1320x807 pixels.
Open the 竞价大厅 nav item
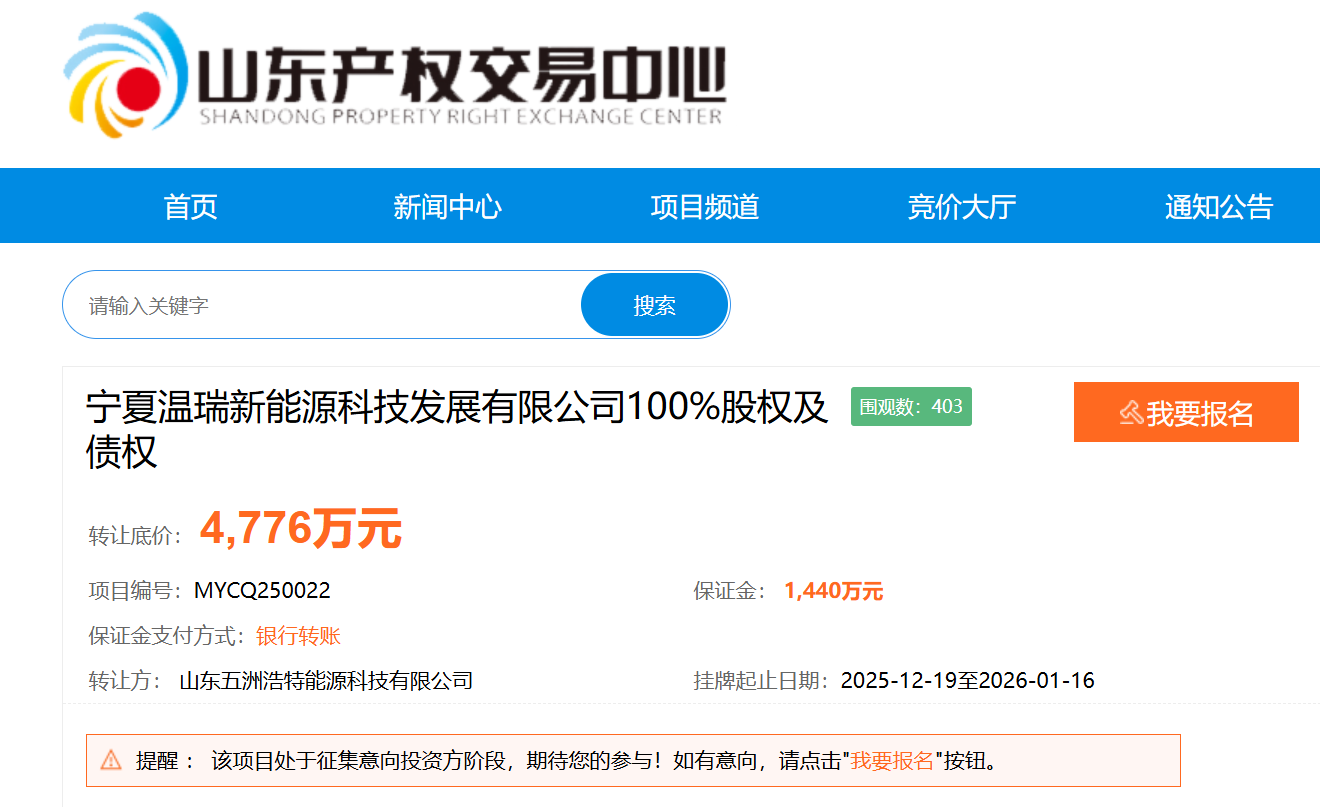pyautogui.click(x=961, y=207)
